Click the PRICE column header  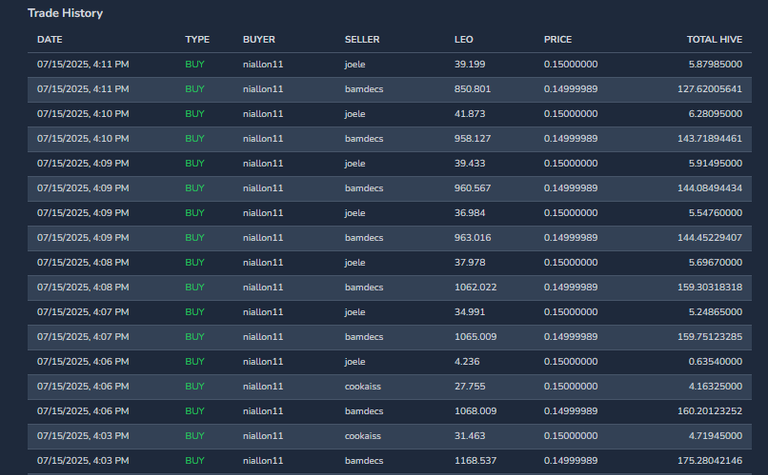558,40
